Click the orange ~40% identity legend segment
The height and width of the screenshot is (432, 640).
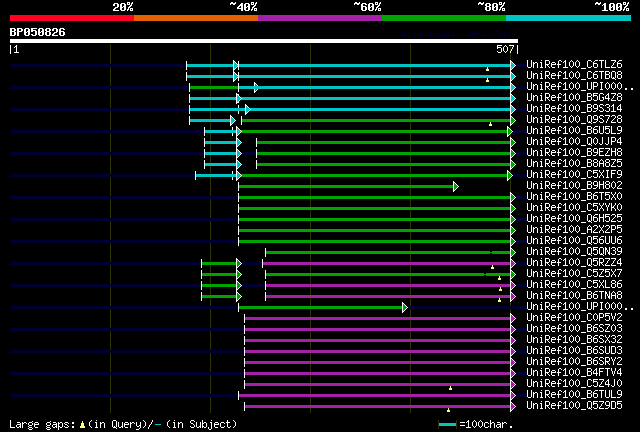(x=196, y=18)
